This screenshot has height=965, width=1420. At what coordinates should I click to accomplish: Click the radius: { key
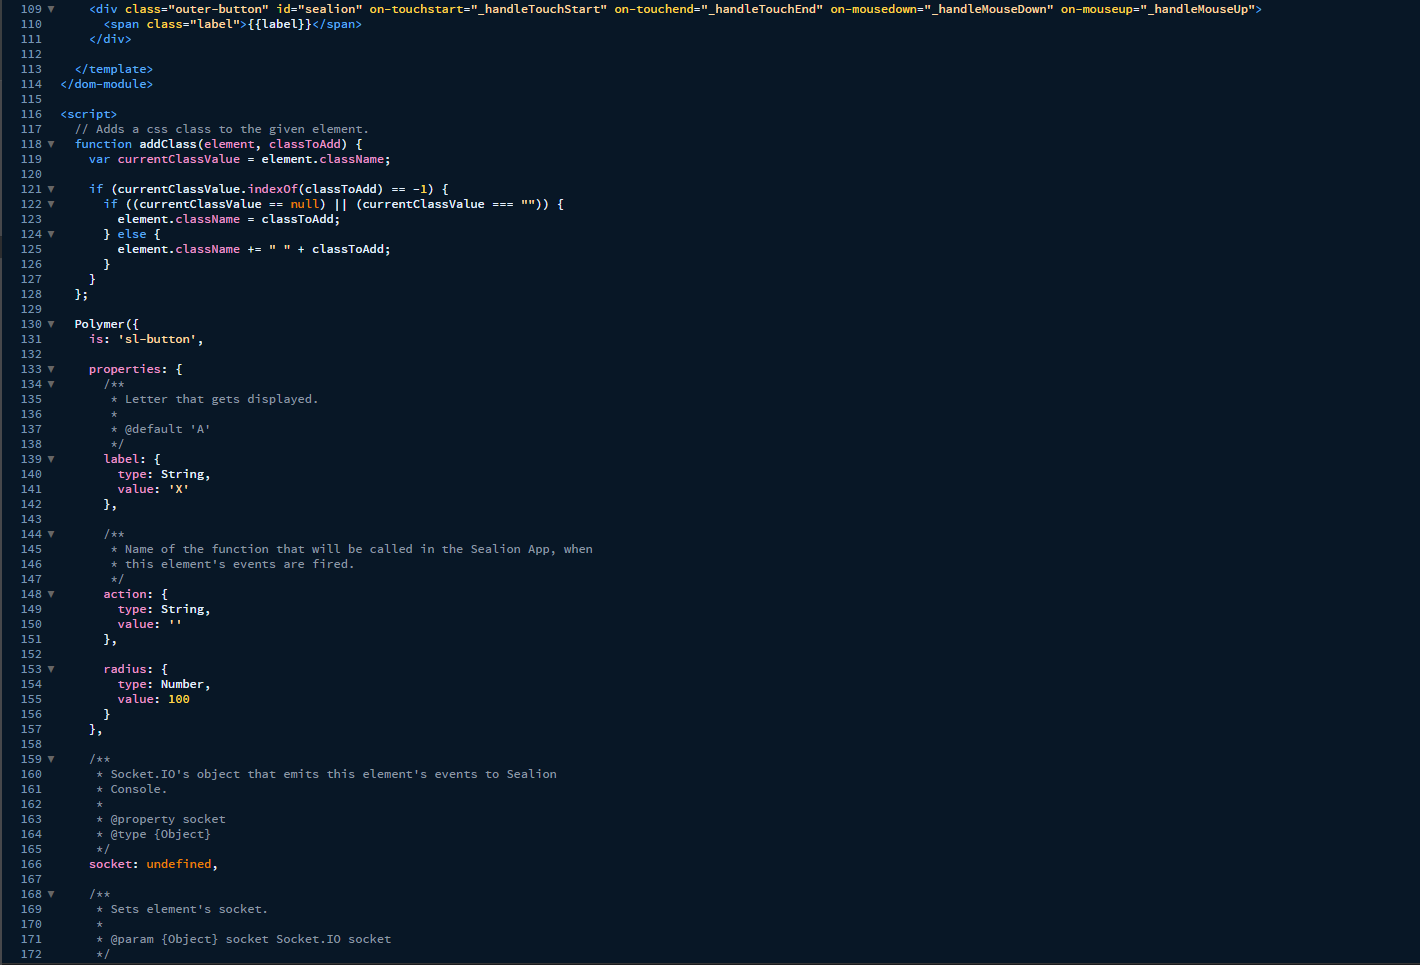pyautogui.click(x=136, y=669)
